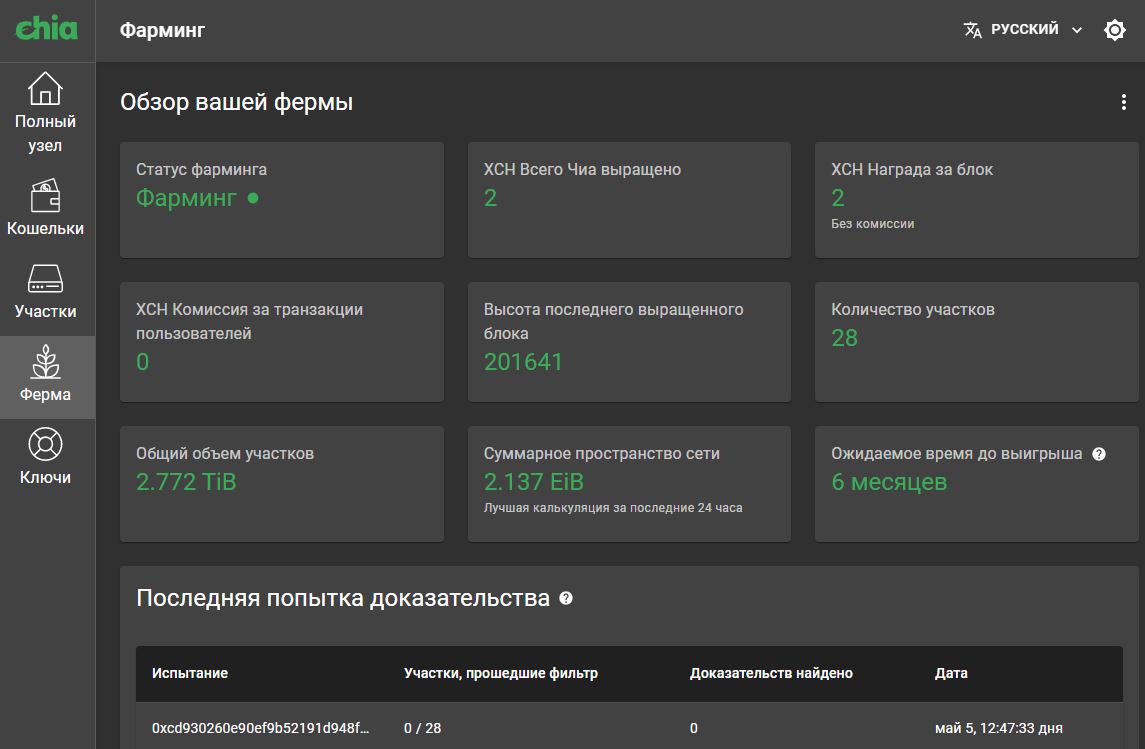Image resolution: width=1145 pixels, height=749 pixels.
Task: Open farm overview three-dot menu
Action: point(1123,102)
